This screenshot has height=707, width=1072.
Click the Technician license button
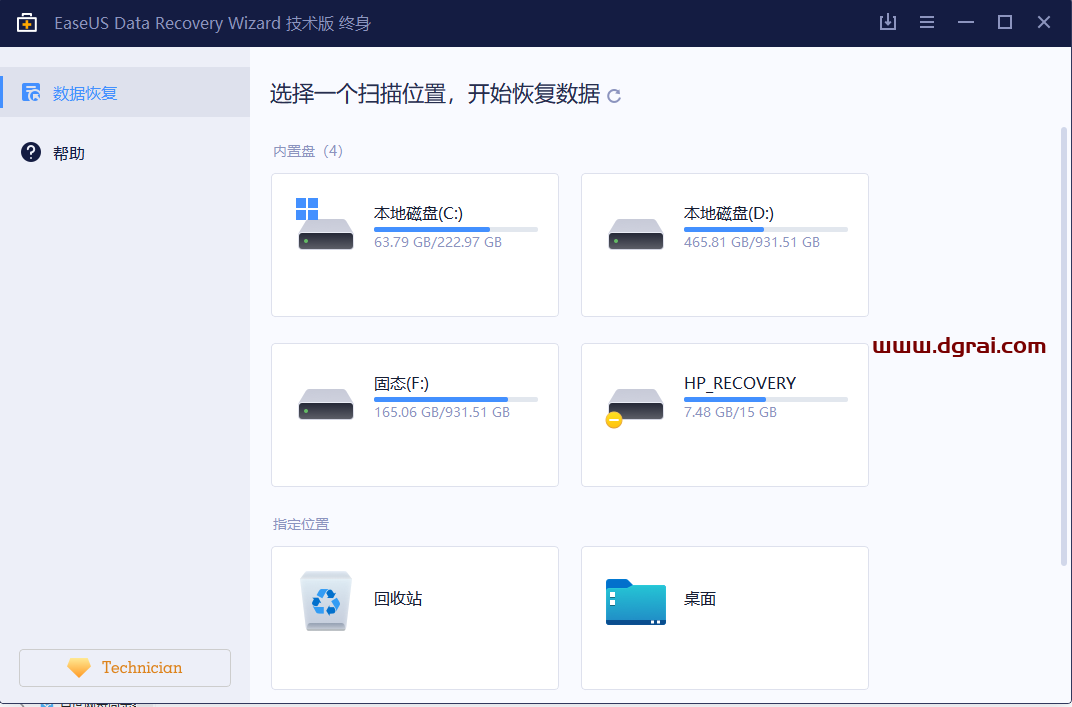click(x=125, y=667)
